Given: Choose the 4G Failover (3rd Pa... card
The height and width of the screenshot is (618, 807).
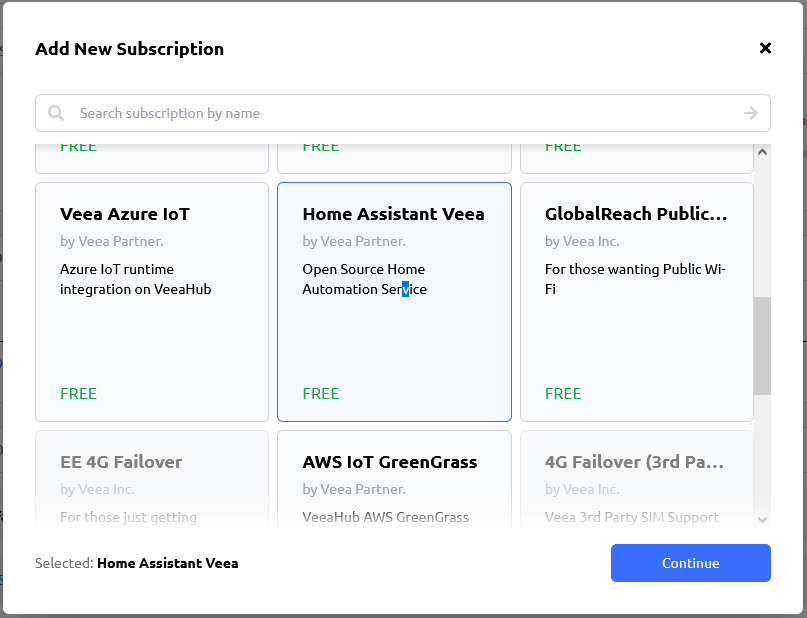Looking at the screenshot, I should point(637,480).
